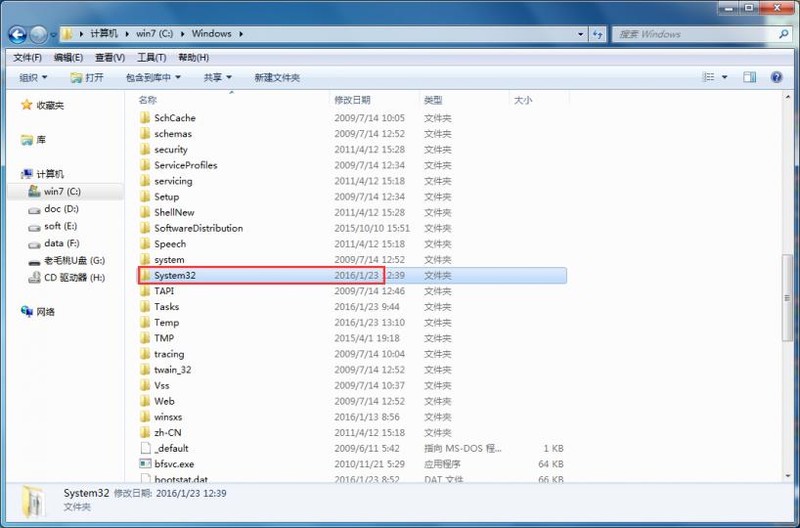Click the Web folder name
Image resolution: width=800 pixels, height=528 pixels.
[x=164, y=401]
